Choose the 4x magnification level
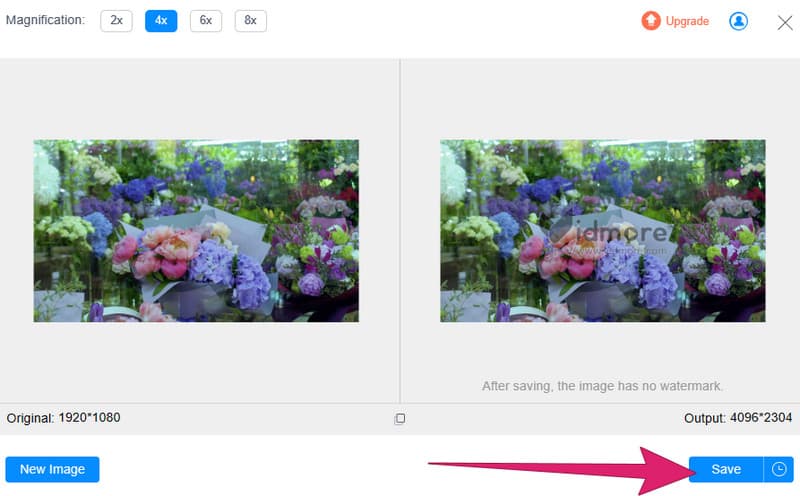Screen dimensions: 800x496 click(161, 21)
